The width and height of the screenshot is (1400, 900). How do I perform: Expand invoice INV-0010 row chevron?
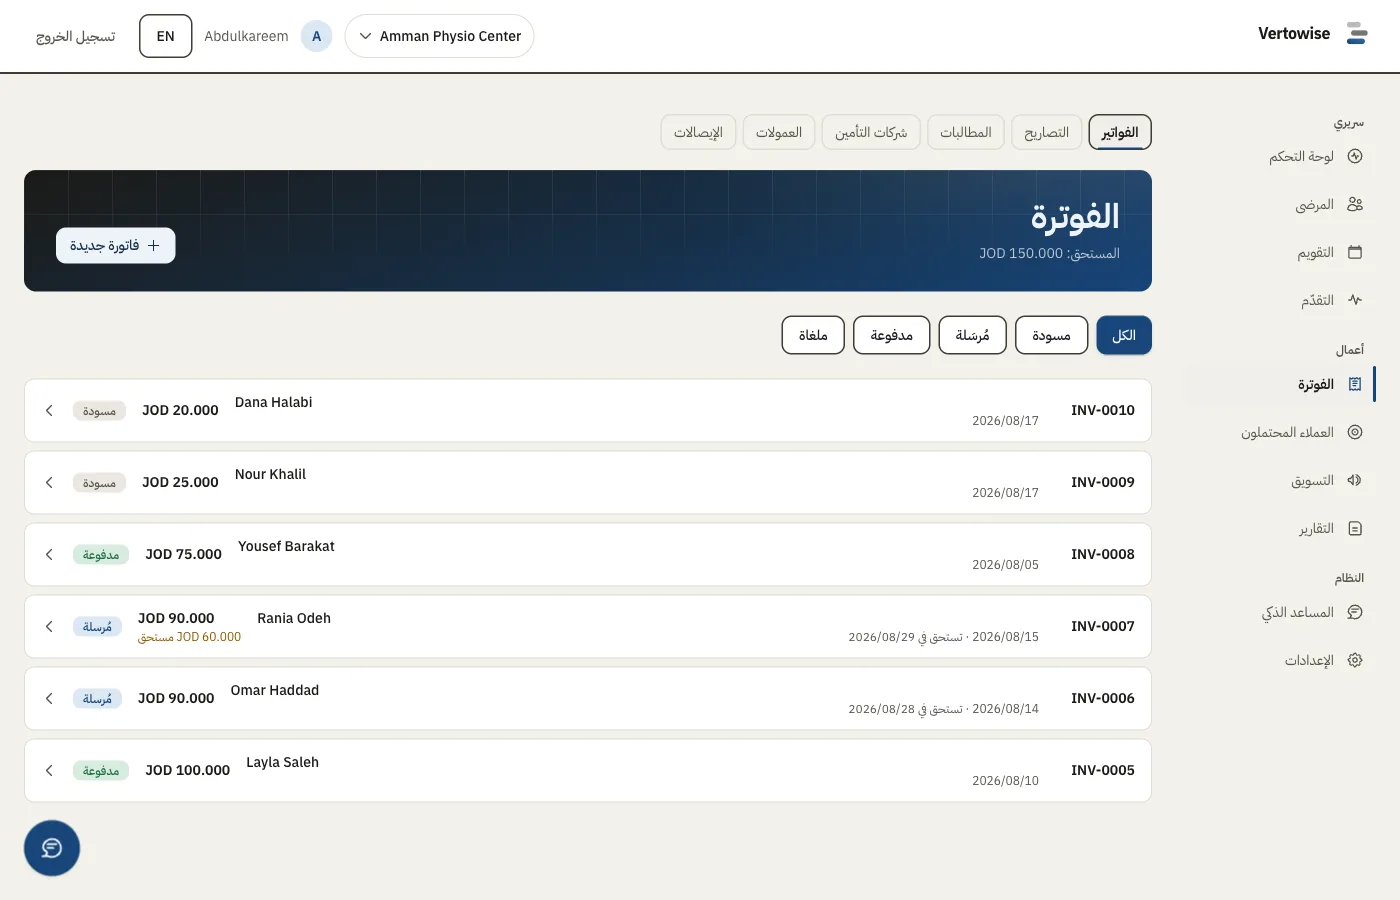click(49, 411)
